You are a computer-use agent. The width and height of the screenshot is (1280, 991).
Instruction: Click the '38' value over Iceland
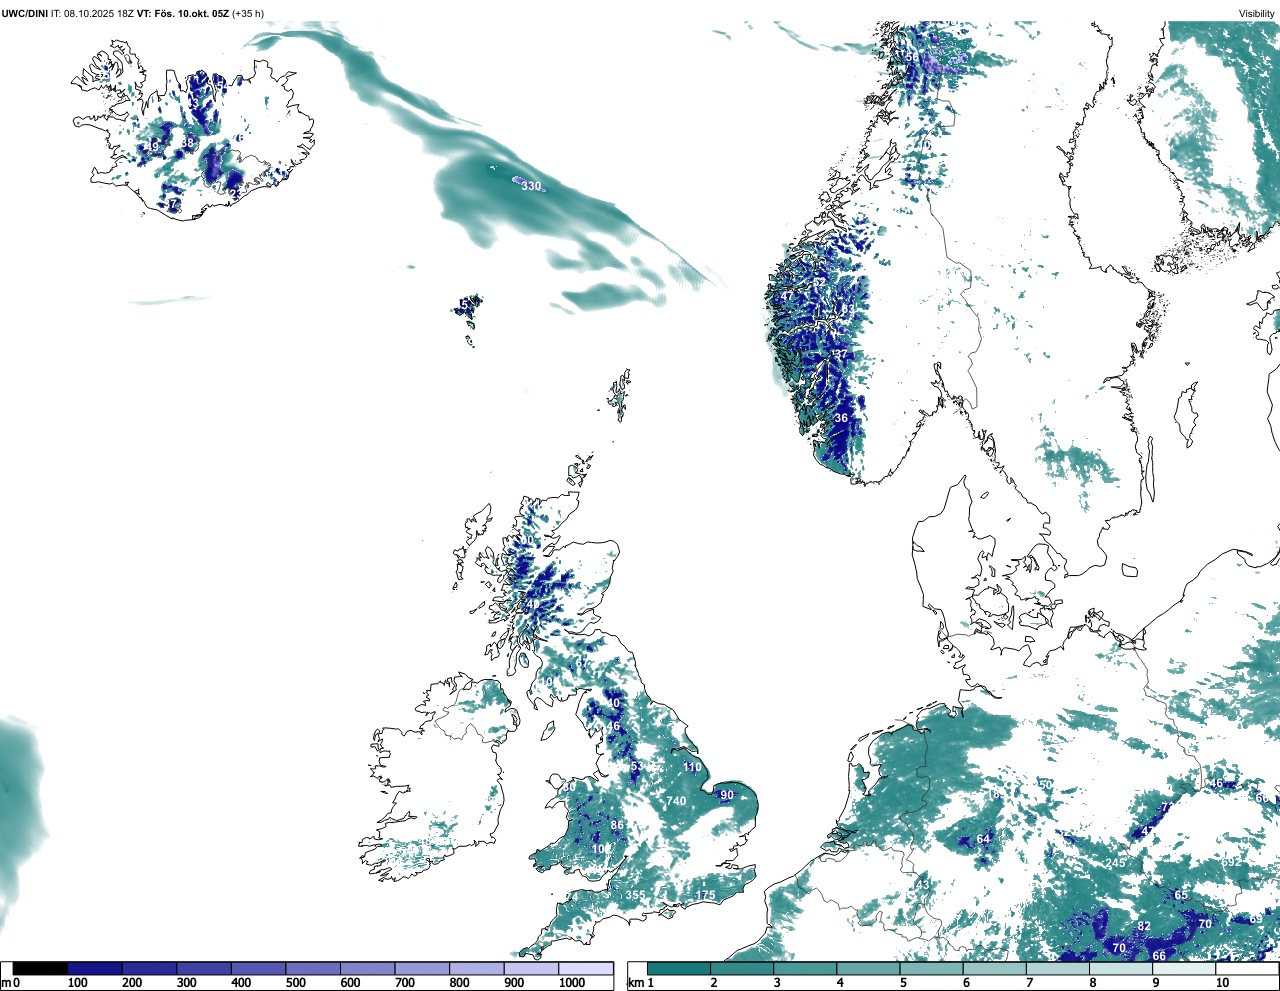187,143
